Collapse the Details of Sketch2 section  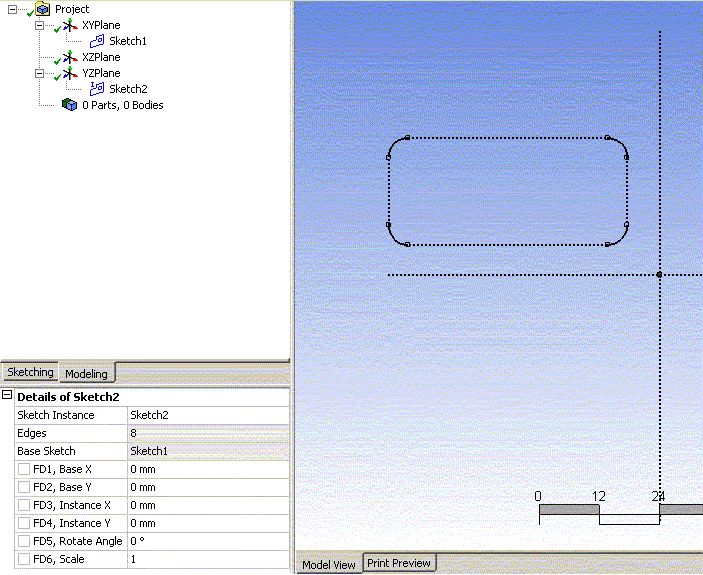pyautogui.click(x=7, y=396)
